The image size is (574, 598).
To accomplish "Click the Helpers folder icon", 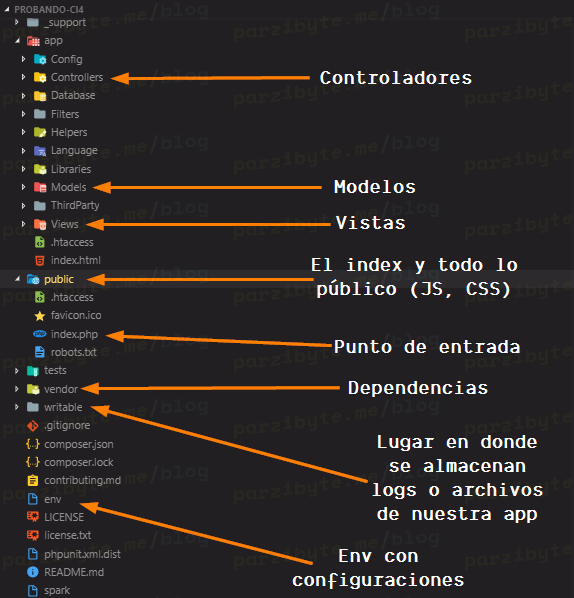I will (x=40, y=132).
